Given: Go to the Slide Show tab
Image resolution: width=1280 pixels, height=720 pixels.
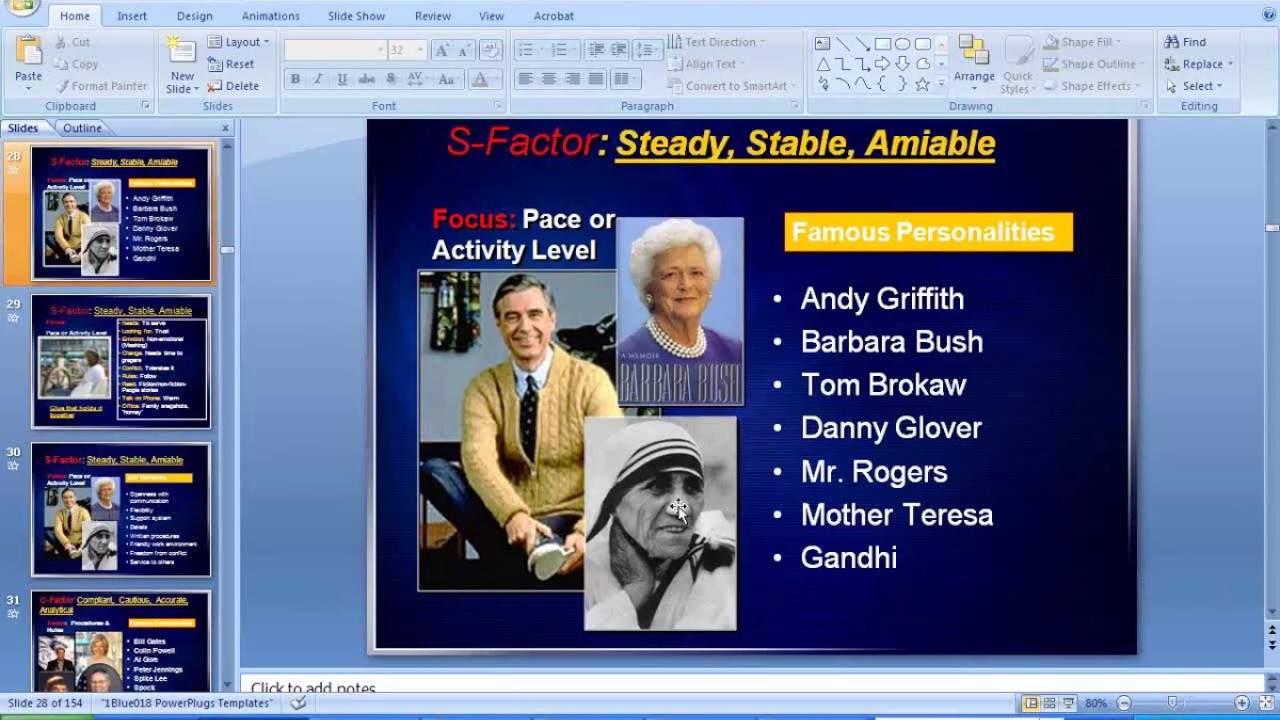Looking at the screenshot, I should (356, 16).
